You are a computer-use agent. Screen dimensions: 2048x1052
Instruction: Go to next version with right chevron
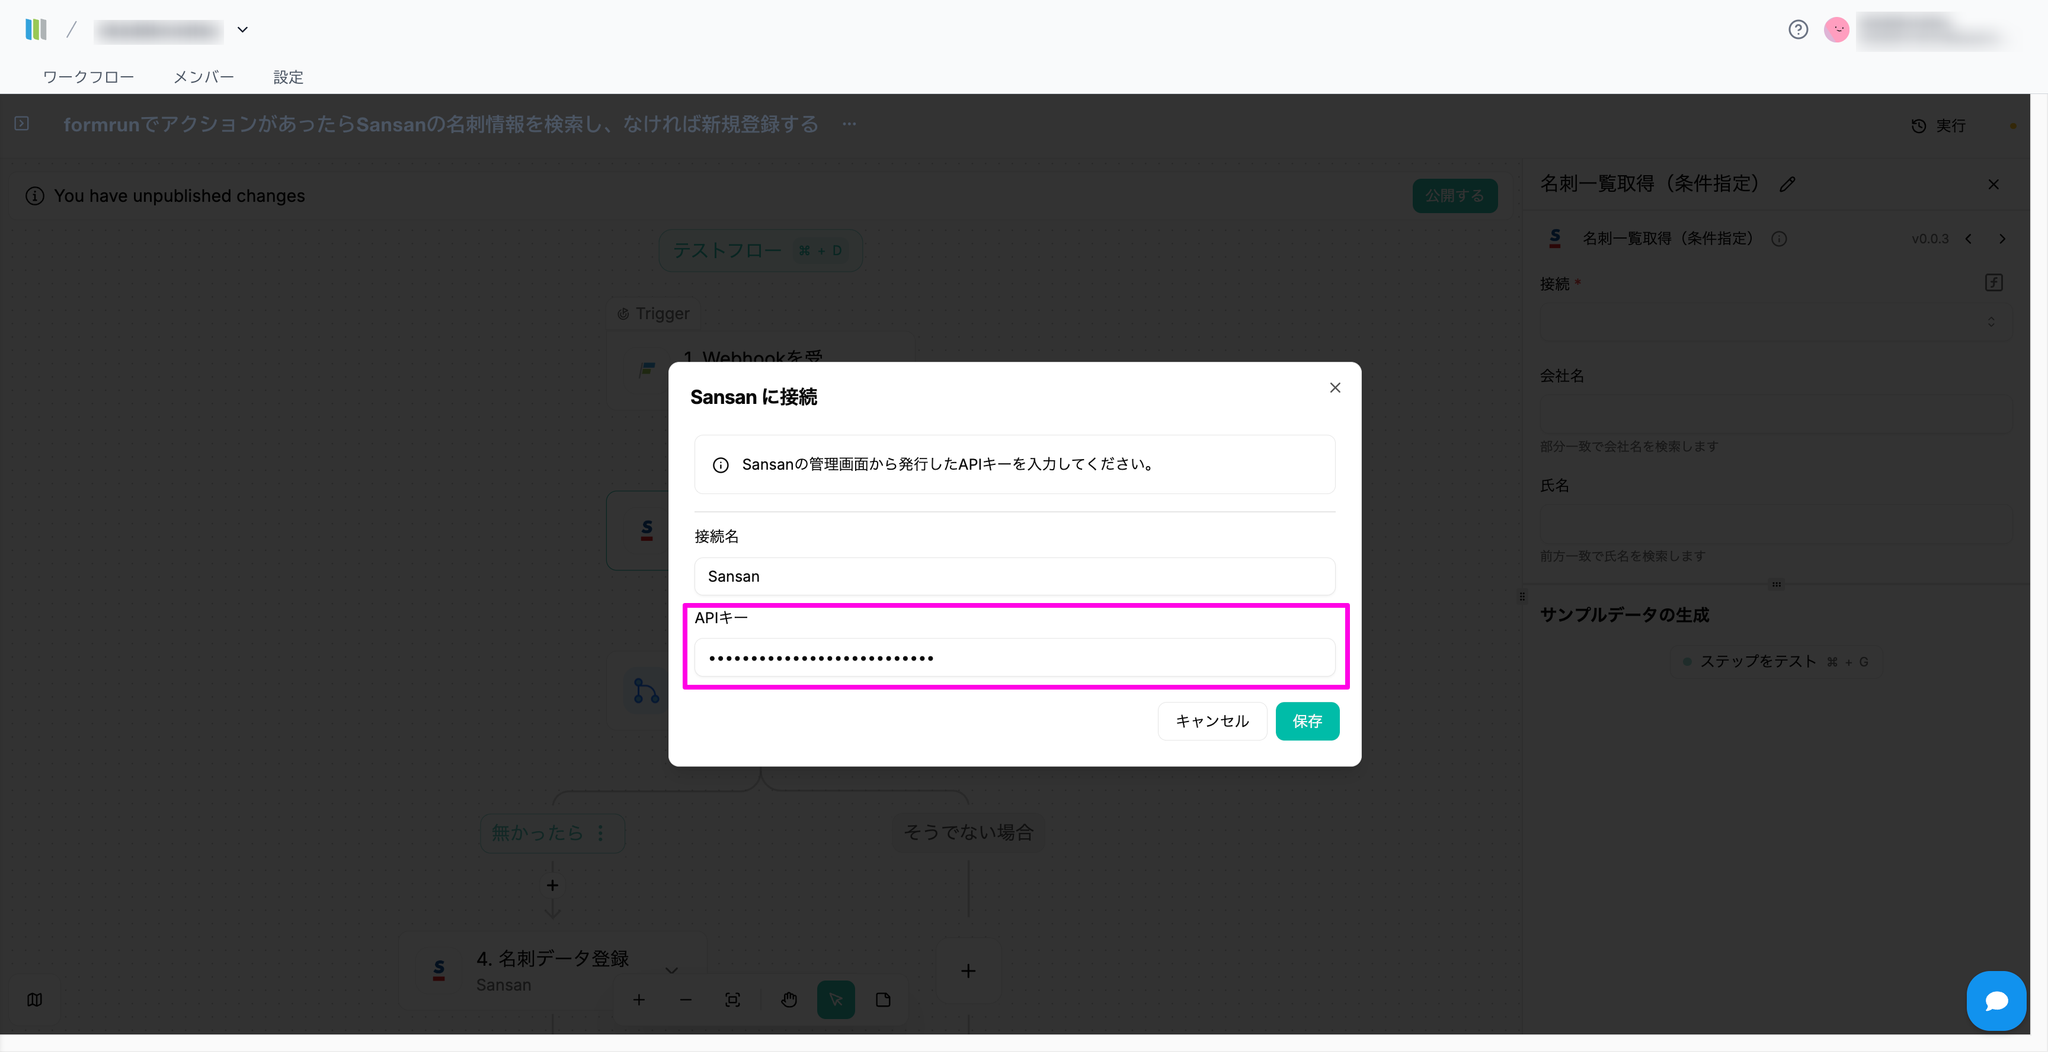[2002, 239]
